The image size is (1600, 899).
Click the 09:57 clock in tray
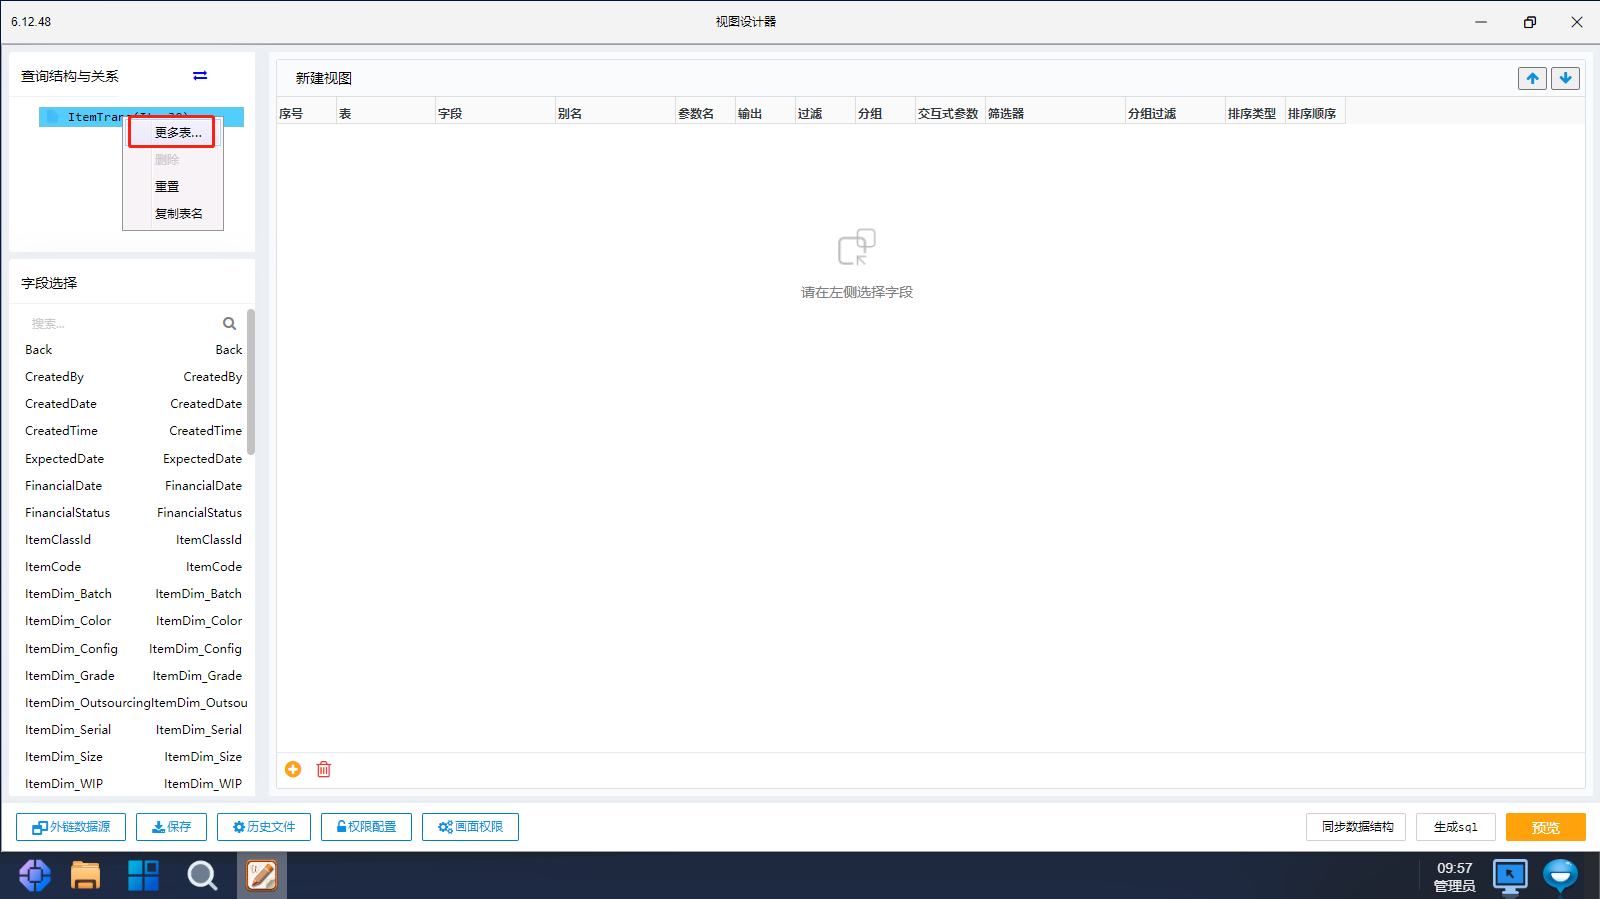click(1454, 868)
